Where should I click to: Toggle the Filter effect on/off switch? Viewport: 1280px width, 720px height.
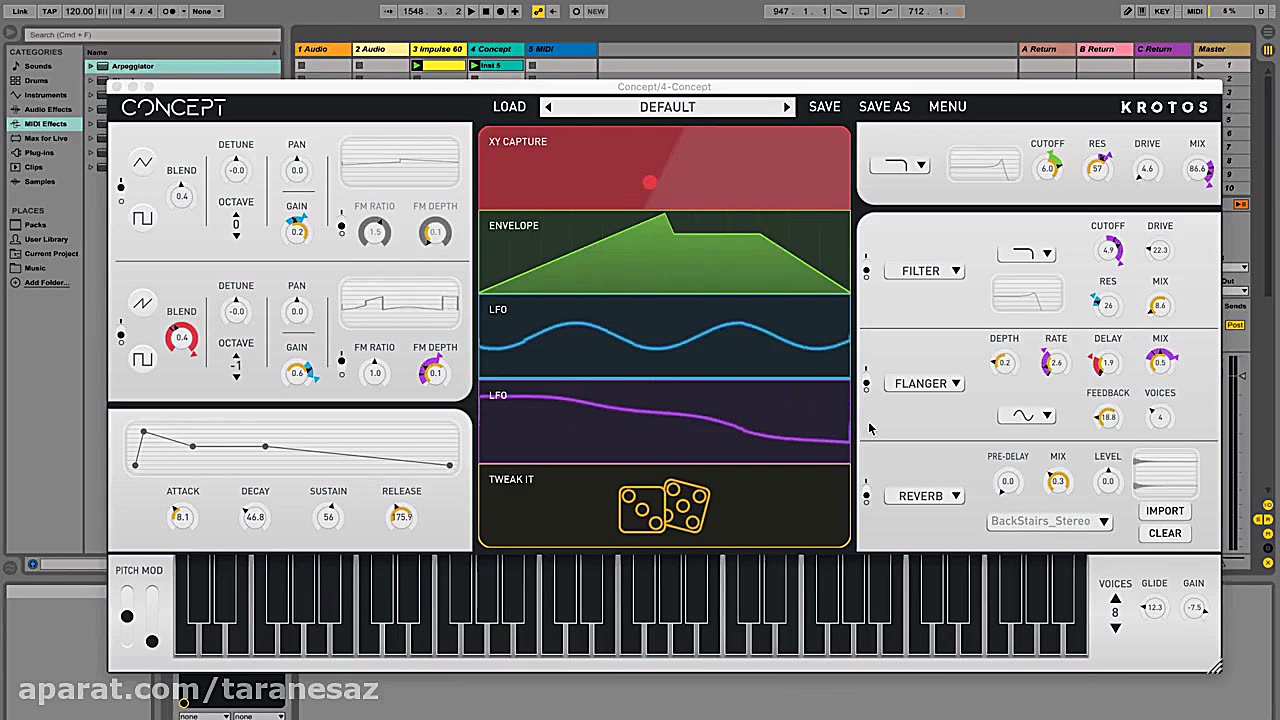pyautogui.click(x=866, y=267)
